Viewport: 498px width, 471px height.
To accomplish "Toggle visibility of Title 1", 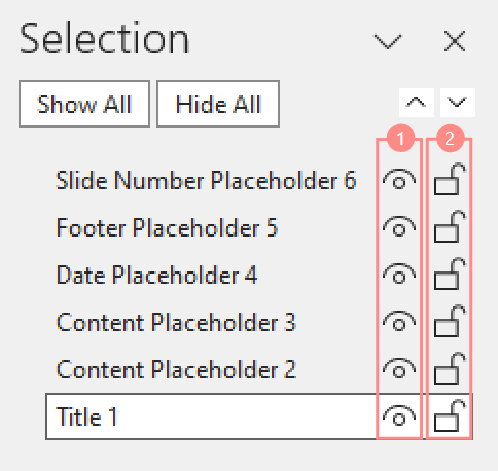I will coord(399,416).
